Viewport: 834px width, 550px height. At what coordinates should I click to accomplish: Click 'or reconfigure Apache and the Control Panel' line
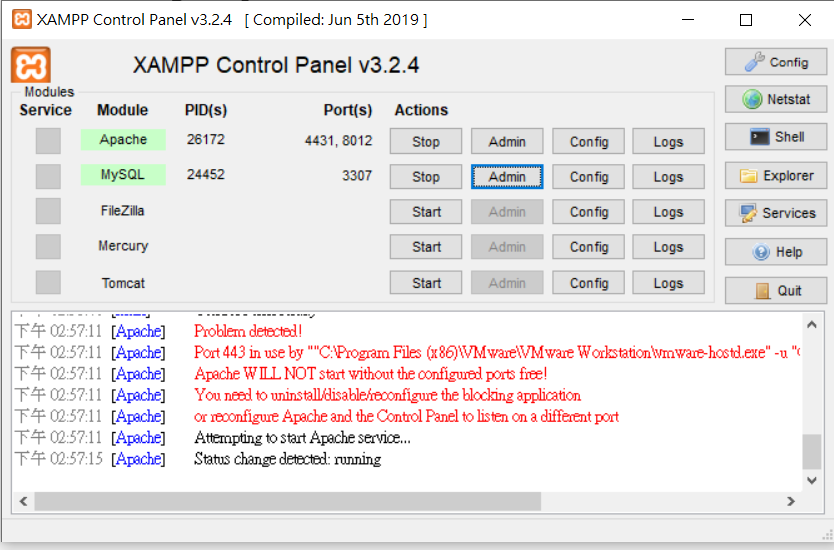(x=406, y=416)
